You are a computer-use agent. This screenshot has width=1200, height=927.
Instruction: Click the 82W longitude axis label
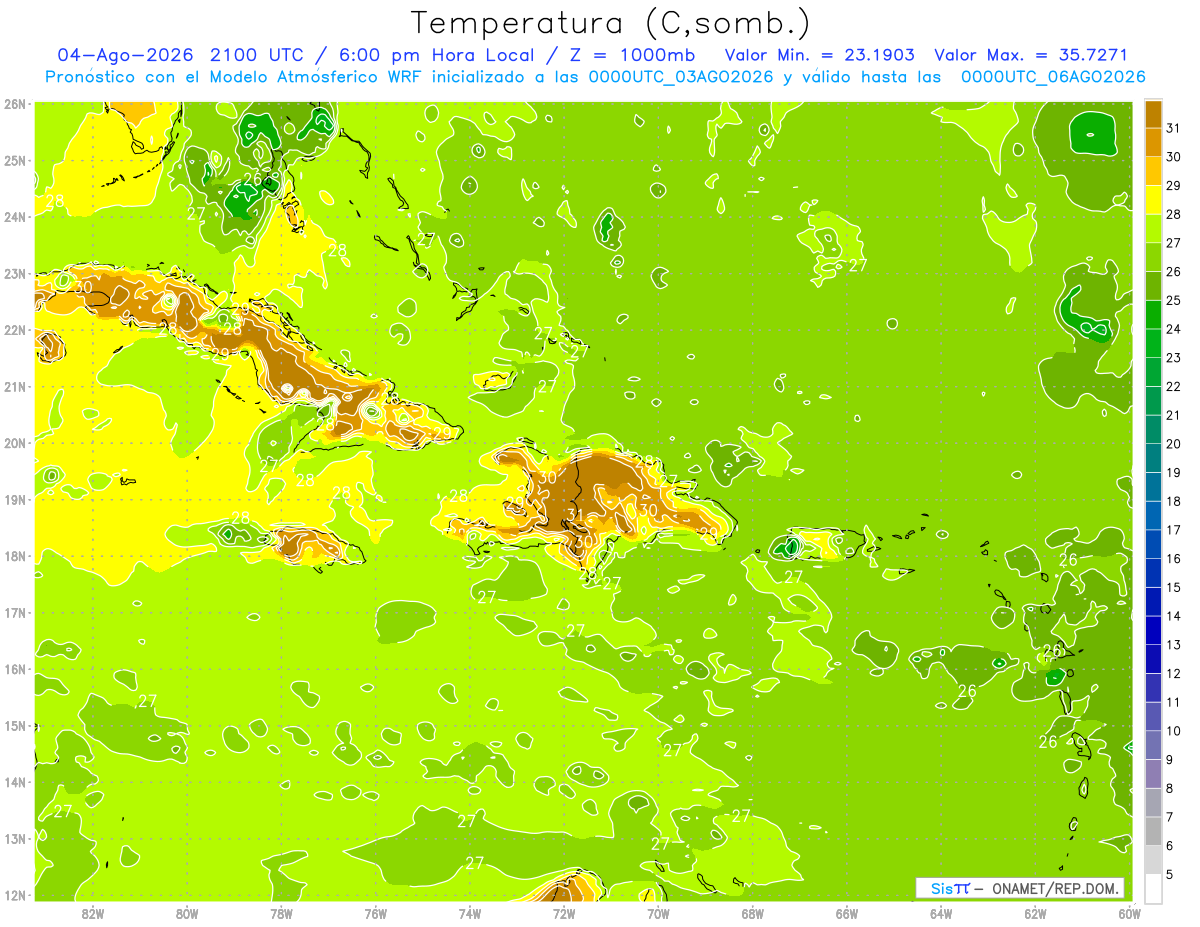point(92,913)
